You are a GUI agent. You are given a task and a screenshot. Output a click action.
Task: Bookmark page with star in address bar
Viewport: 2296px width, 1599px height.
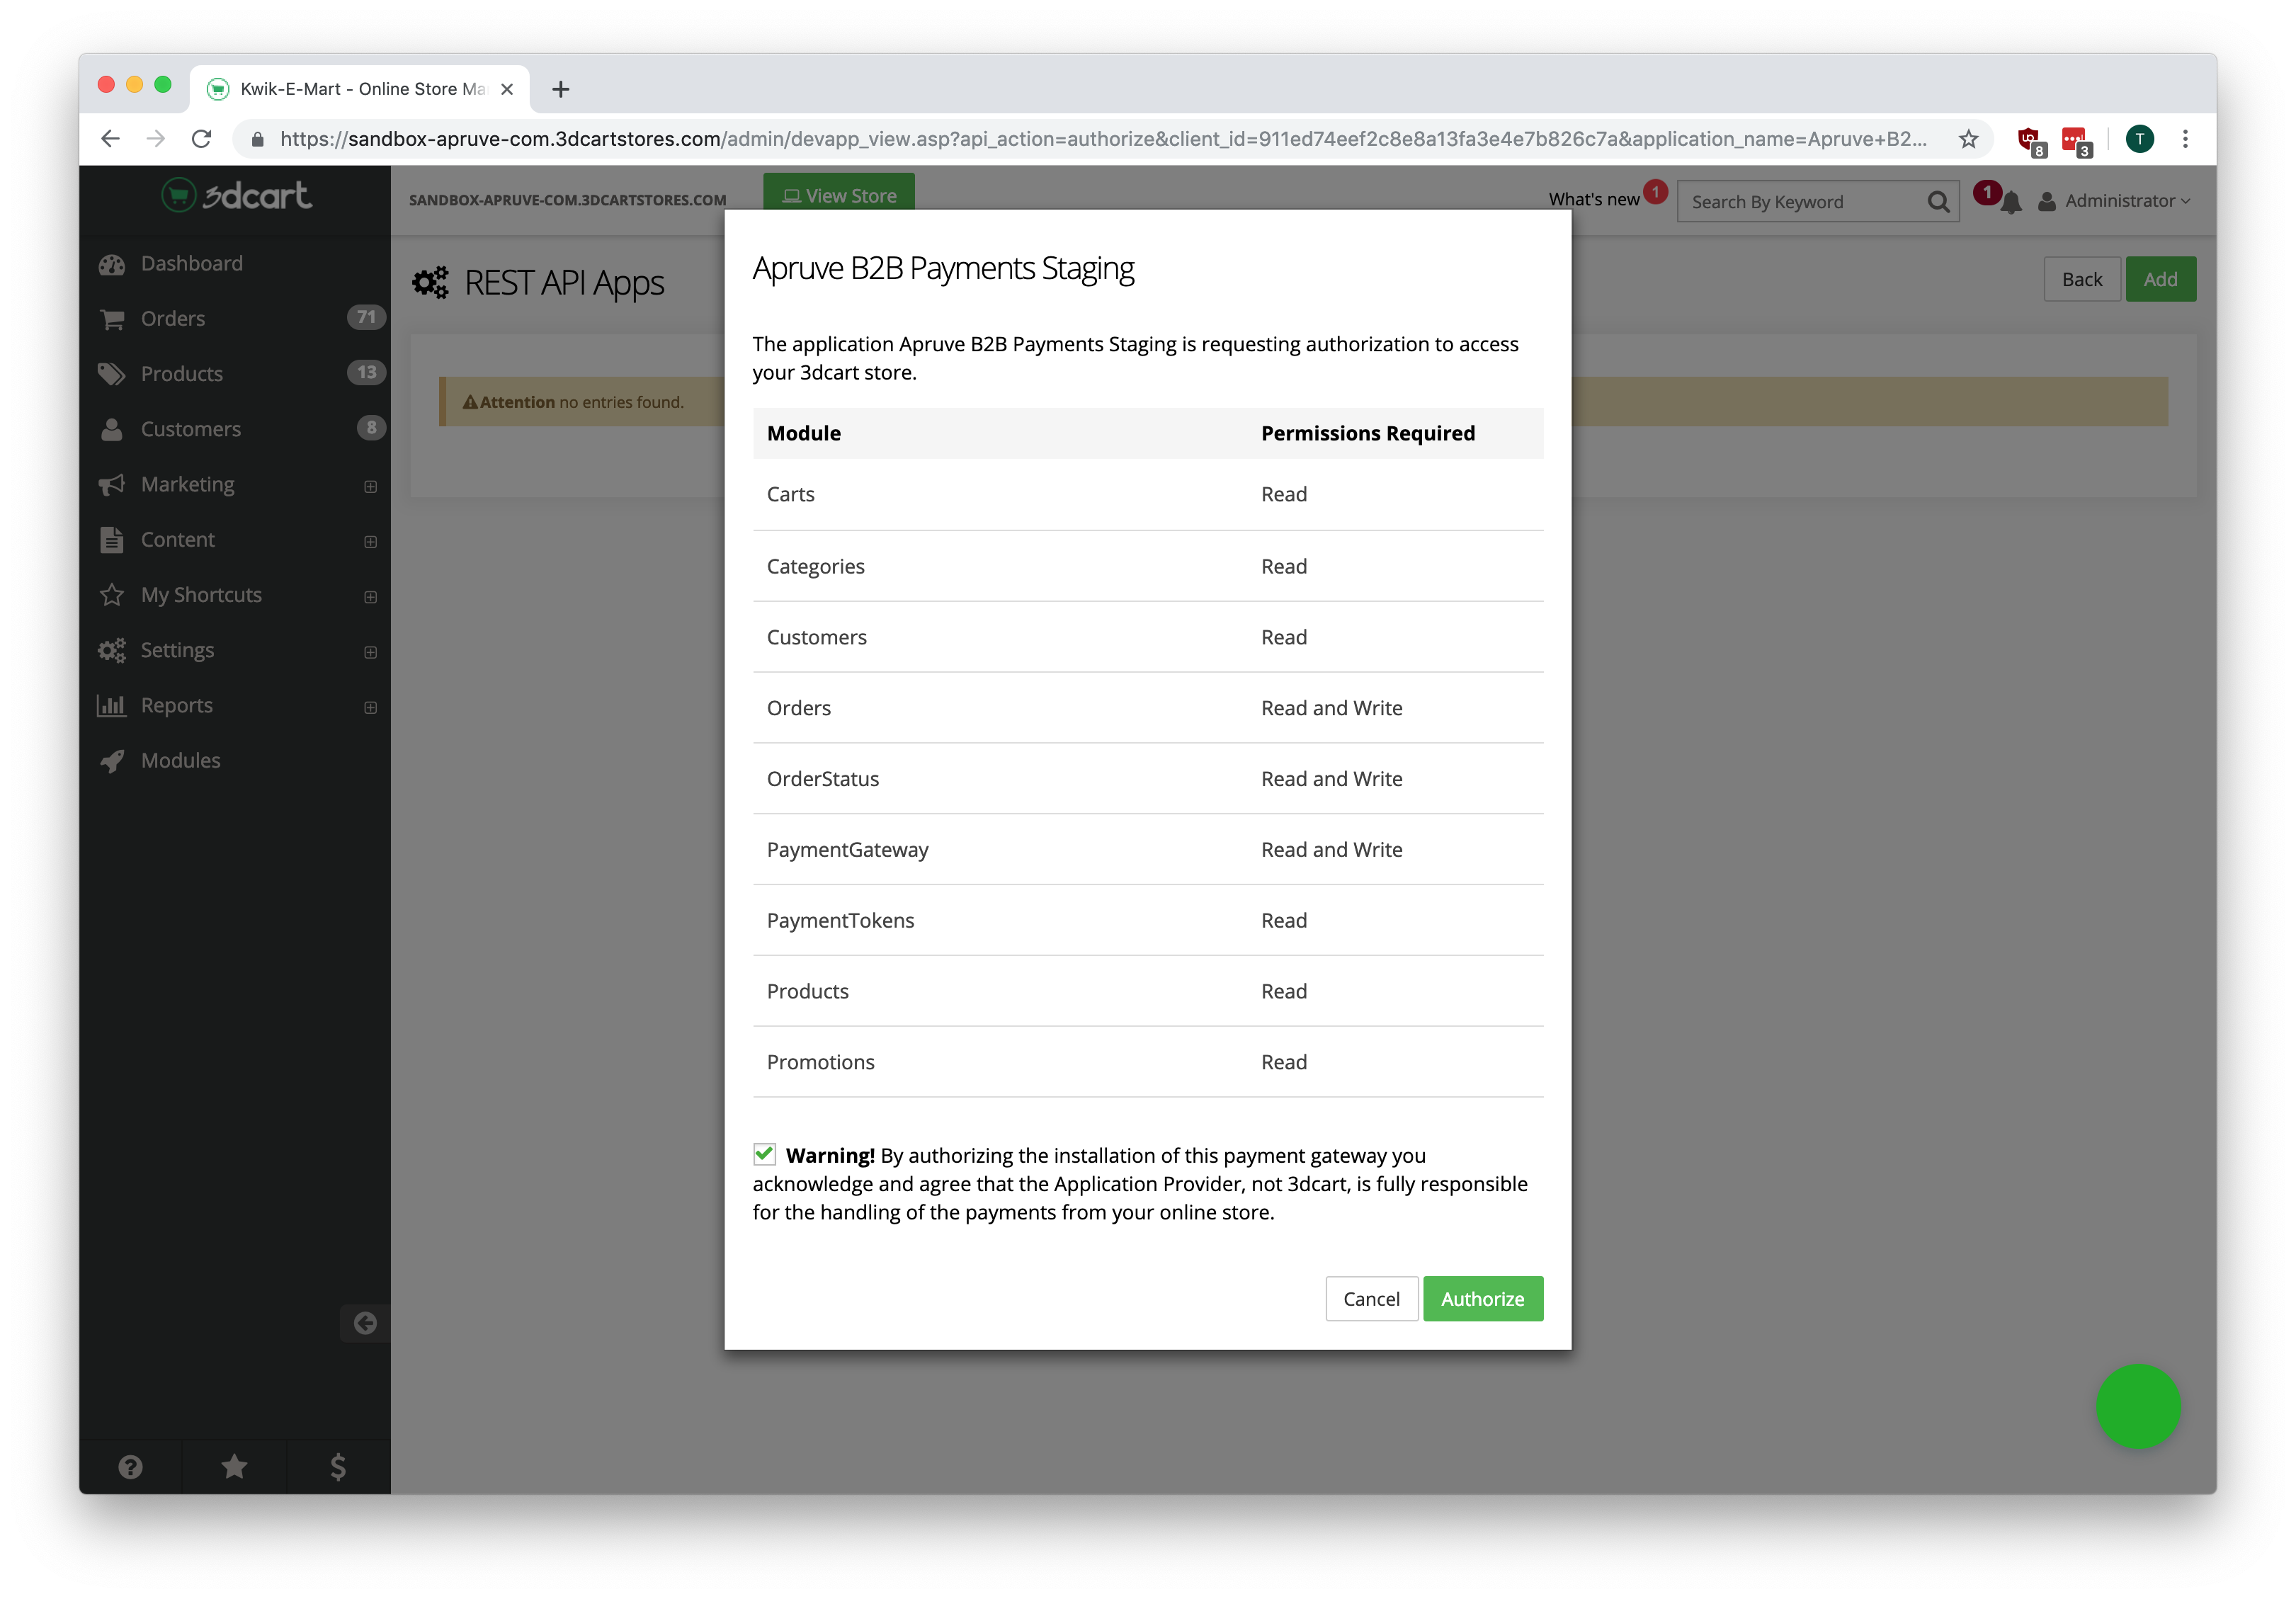point(1968,139)
